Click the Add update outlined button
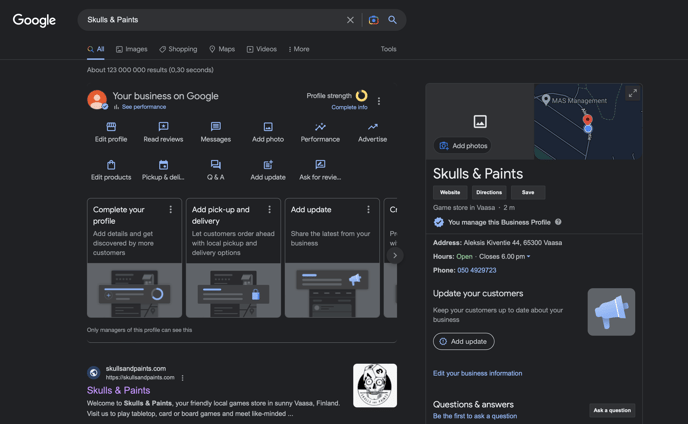Image resolution: width=688 pixels, height=424 pixels. click(464, 341)
